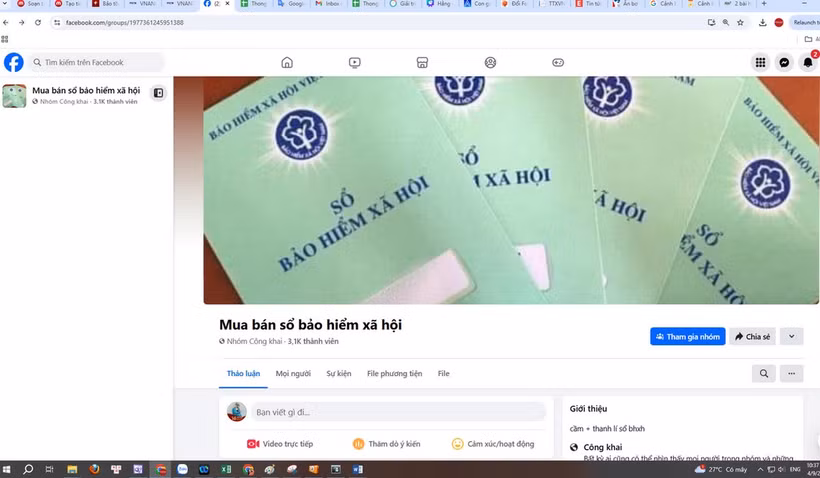Open the Watch video icon
Screen dimensions: 820x478
point(355,63)
